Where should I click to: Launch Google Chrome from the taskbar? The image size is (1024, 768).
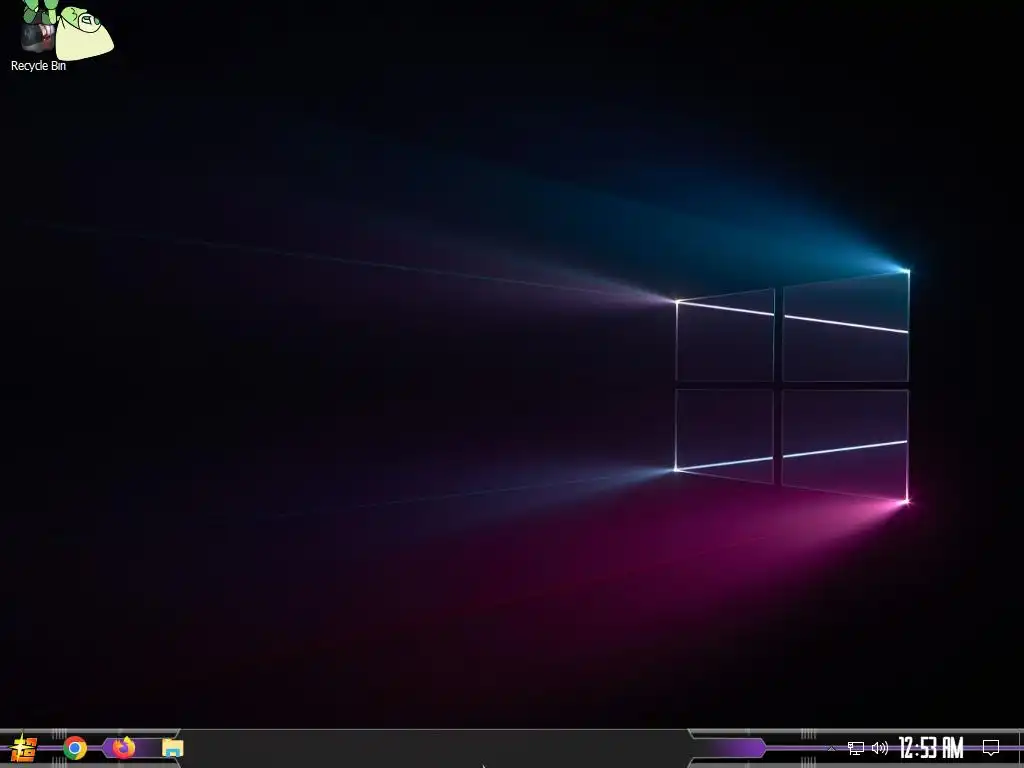75,748
